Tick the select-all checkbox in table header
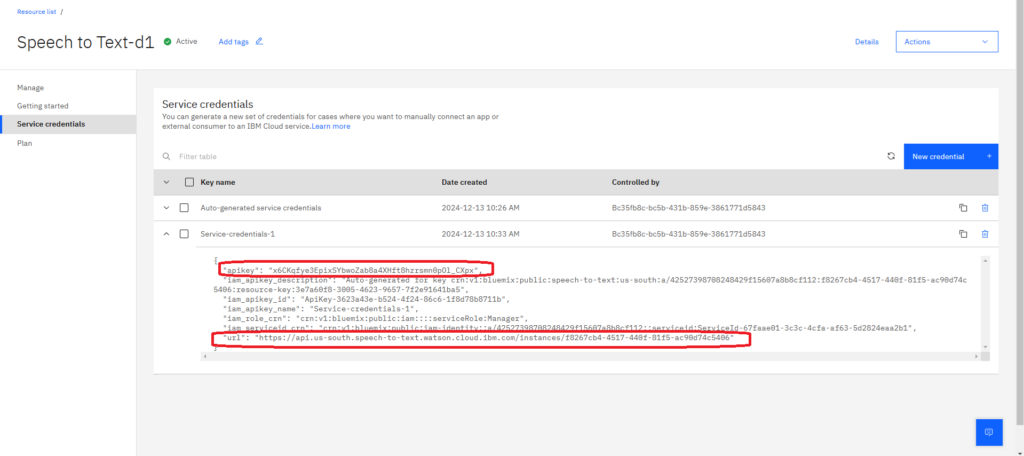 coord(189,182)
